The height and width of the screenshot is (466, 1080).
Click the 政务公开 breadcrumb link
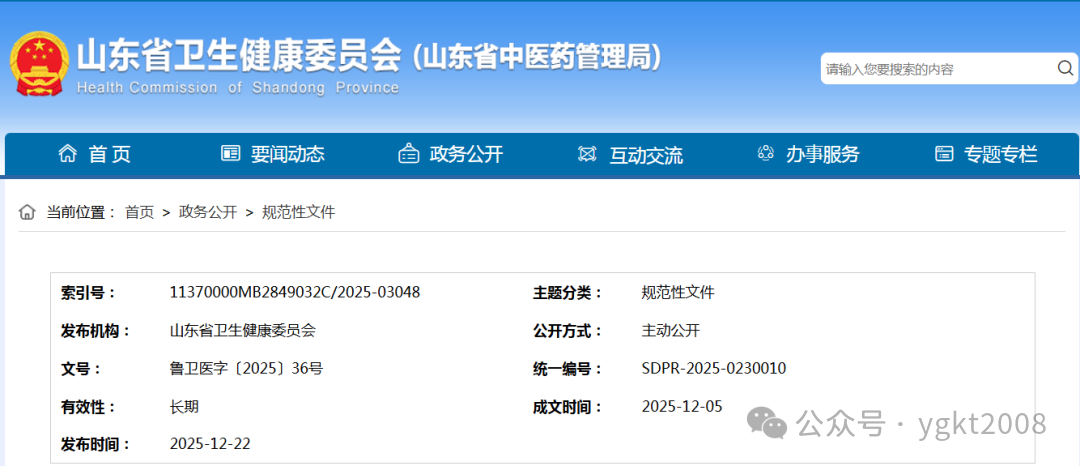pos(208,213)
